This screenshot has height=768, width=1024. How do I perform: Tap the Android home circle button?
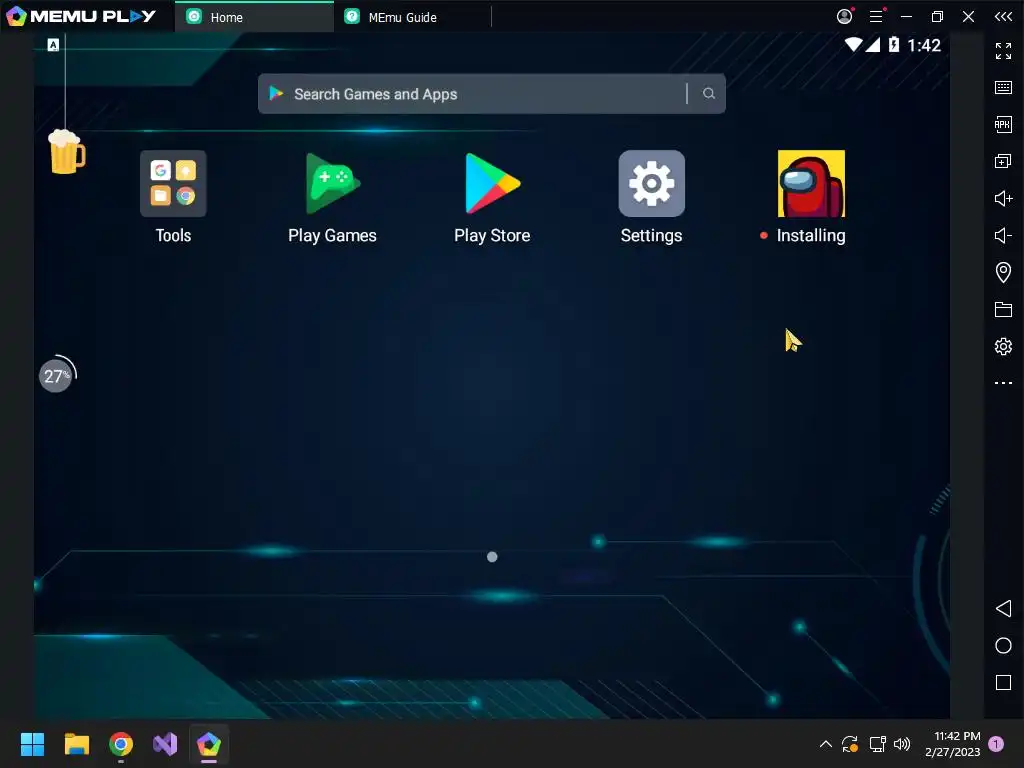coord(1003,646)
